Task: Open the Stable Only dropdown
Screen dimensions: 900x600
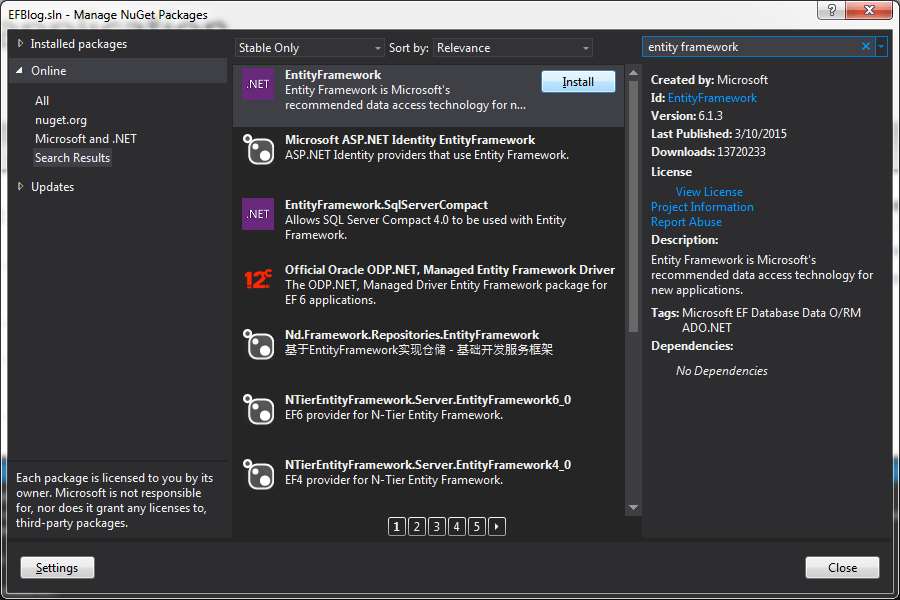Action: (309, 48)
